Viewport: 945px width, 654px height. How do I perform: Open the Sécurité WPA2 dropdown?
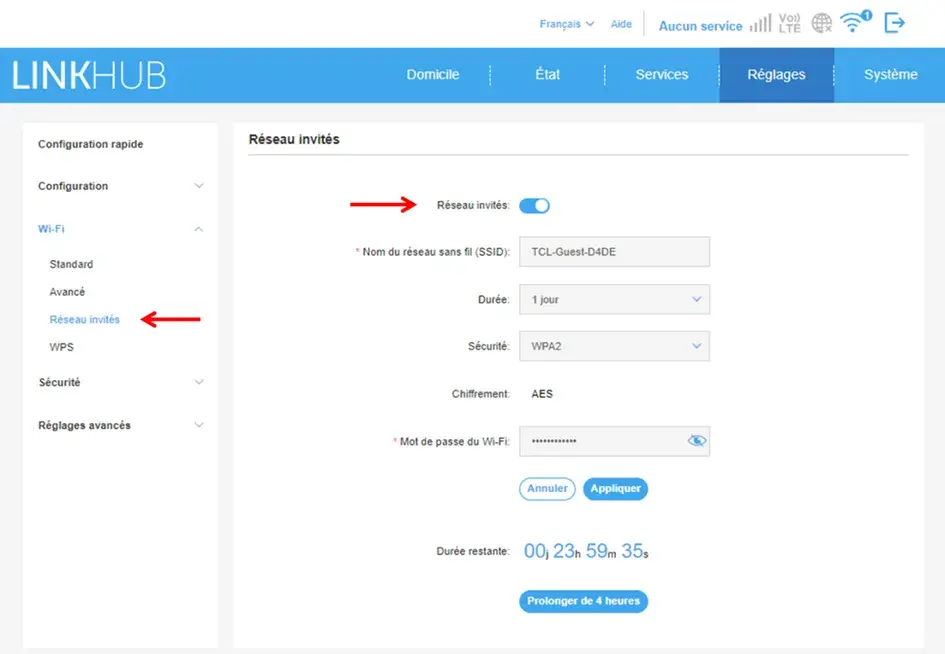coord(614,346)
